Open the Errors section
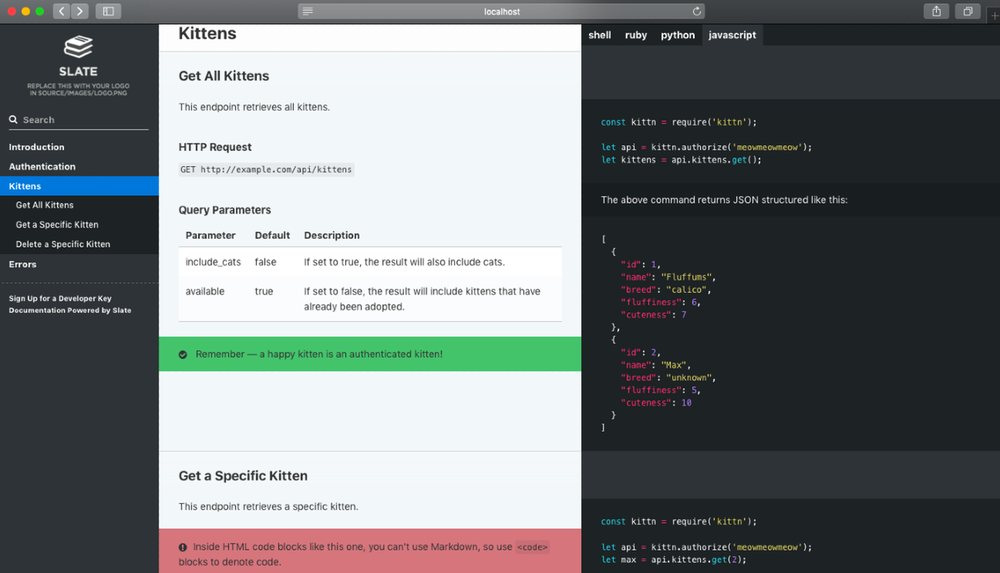 23,264
